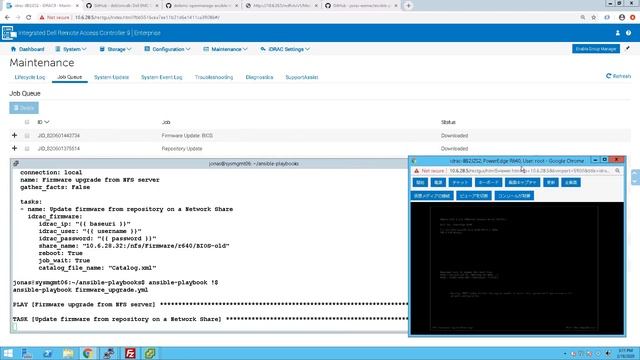Viewport: 640px width, 360px height.
Task: Click the Status column header
Action: point(448,122)
